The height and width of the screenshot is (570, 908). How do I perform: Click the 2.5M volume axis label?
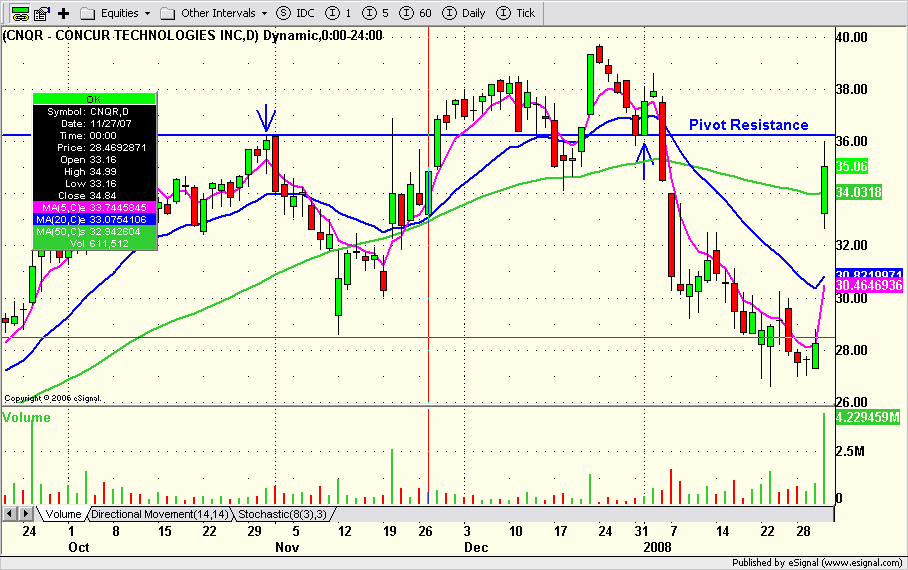click(850, 451)
